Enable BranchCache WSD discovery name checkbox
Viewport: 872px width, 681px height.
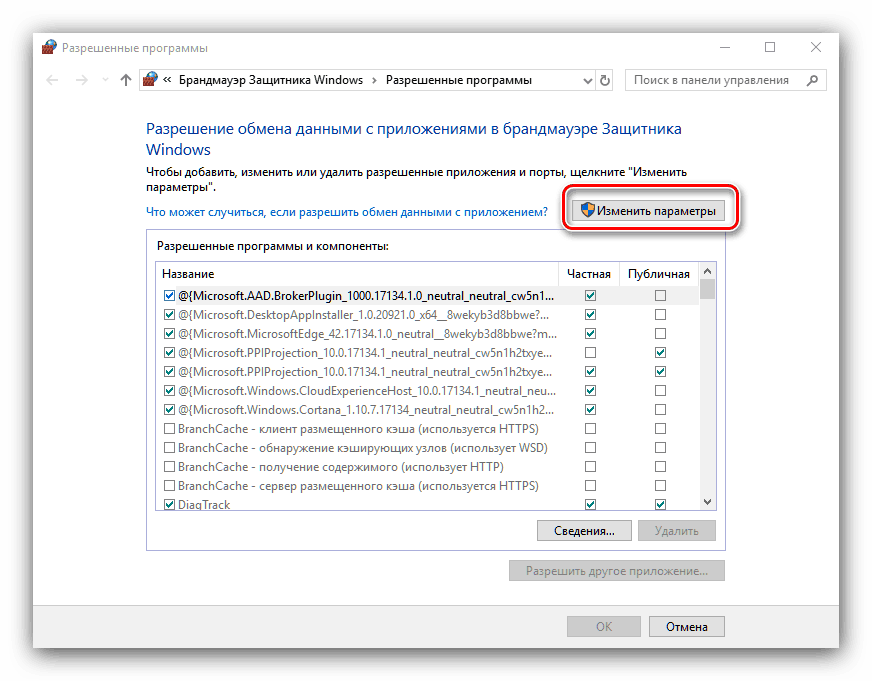169,448
